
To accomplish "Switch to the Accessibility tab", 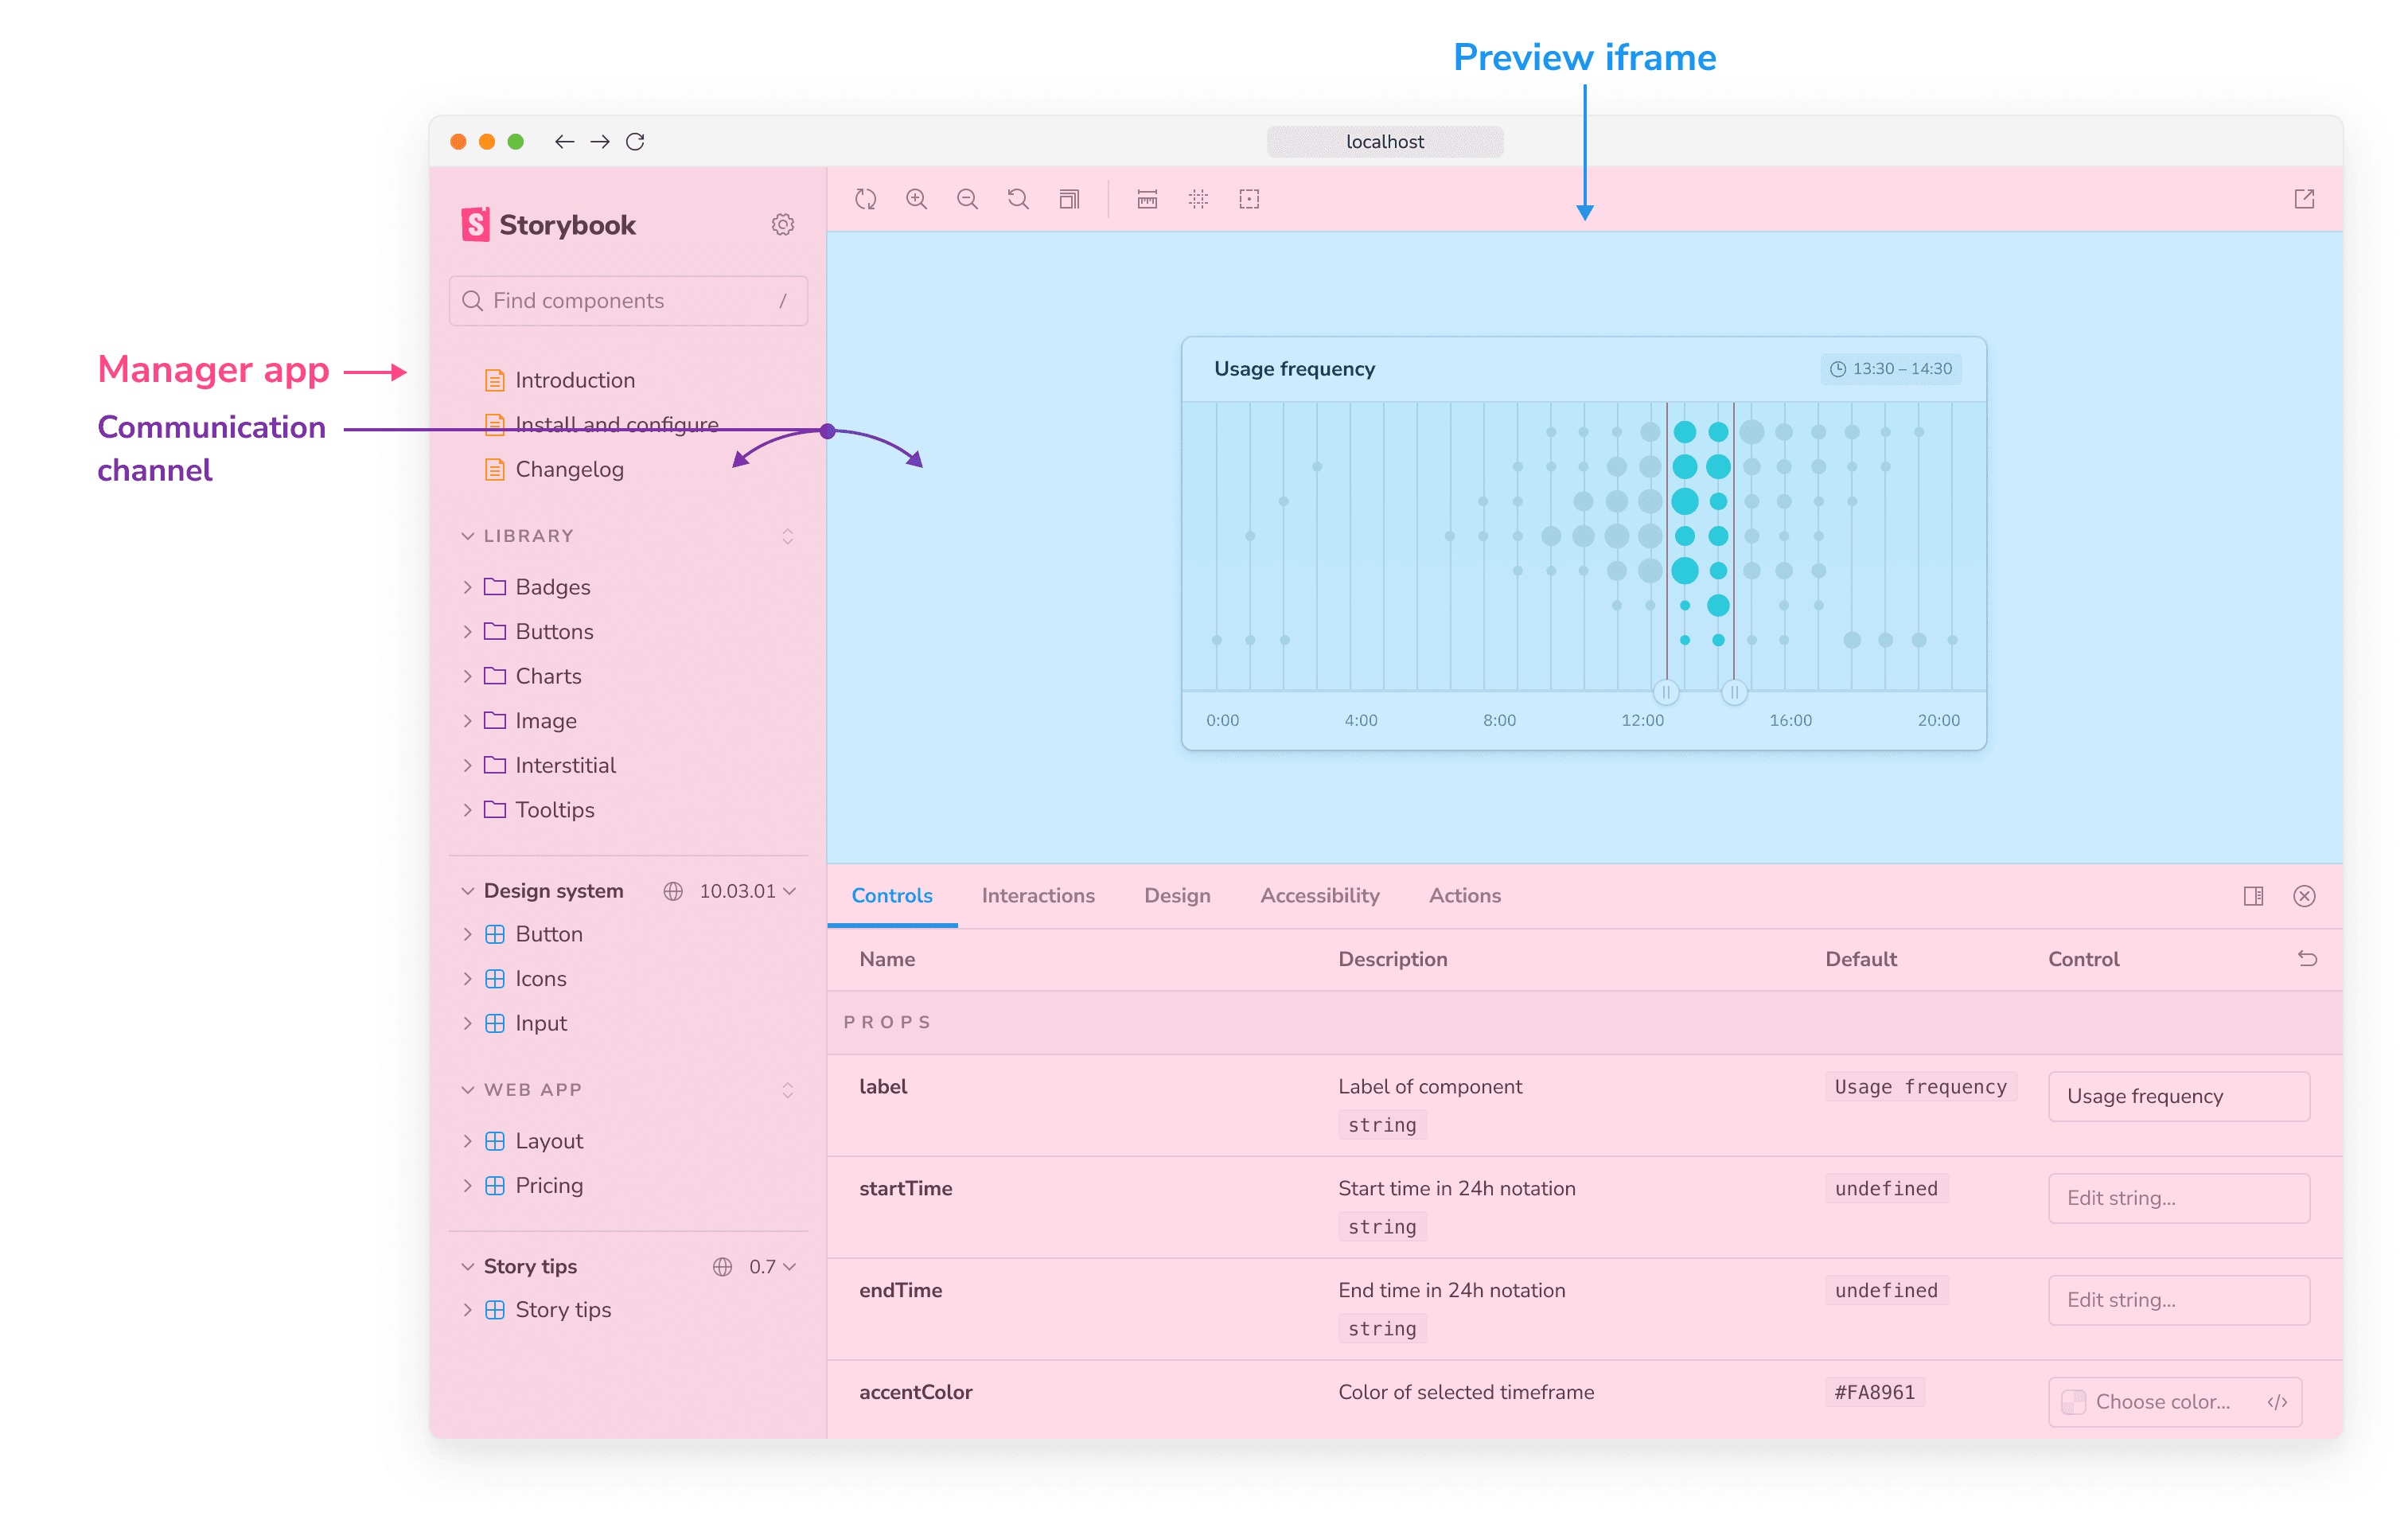I will [1320, 894].
